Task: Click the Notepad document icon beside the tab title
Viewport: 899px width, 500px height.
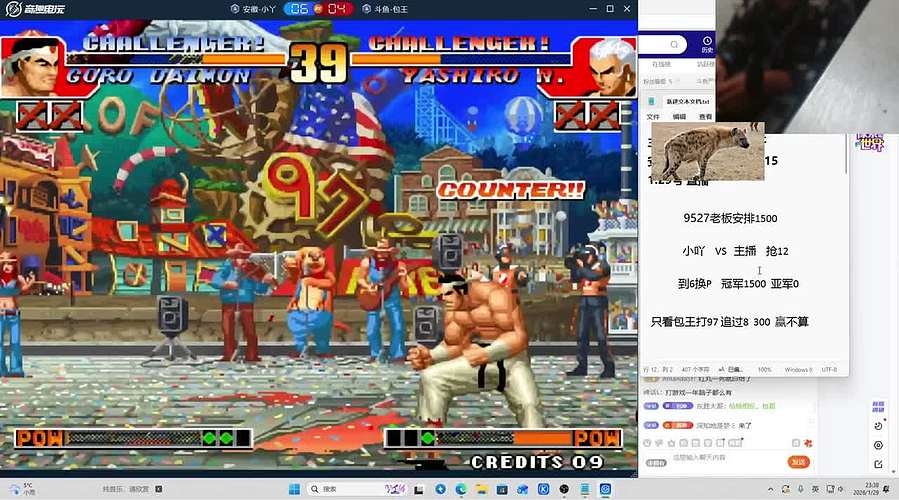Action: pos(651,101)
